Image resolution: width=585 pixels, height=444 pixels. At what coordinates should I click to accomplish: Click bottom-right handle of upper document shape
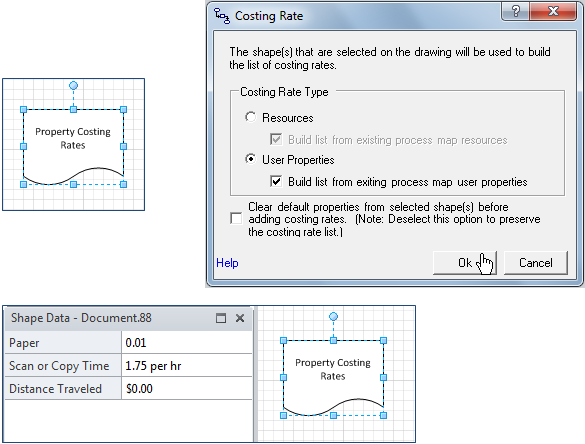tap(123, 184)
